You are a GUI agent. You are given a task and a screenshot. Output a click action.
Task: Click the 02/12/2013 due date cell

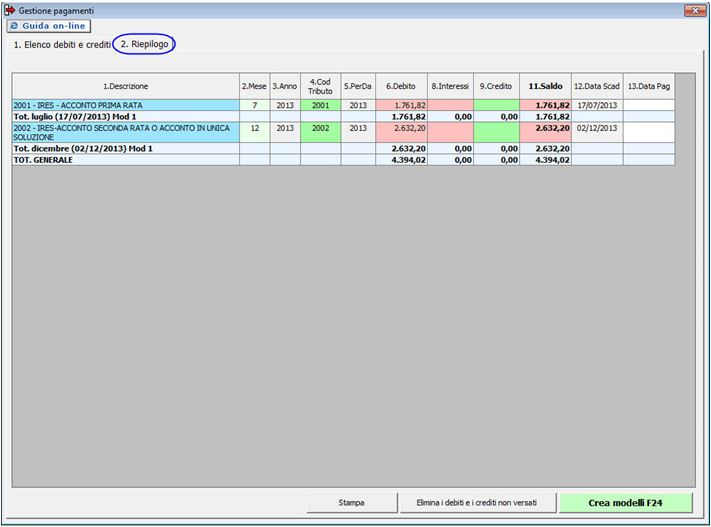pyautogui.click(x=597, y=129)
